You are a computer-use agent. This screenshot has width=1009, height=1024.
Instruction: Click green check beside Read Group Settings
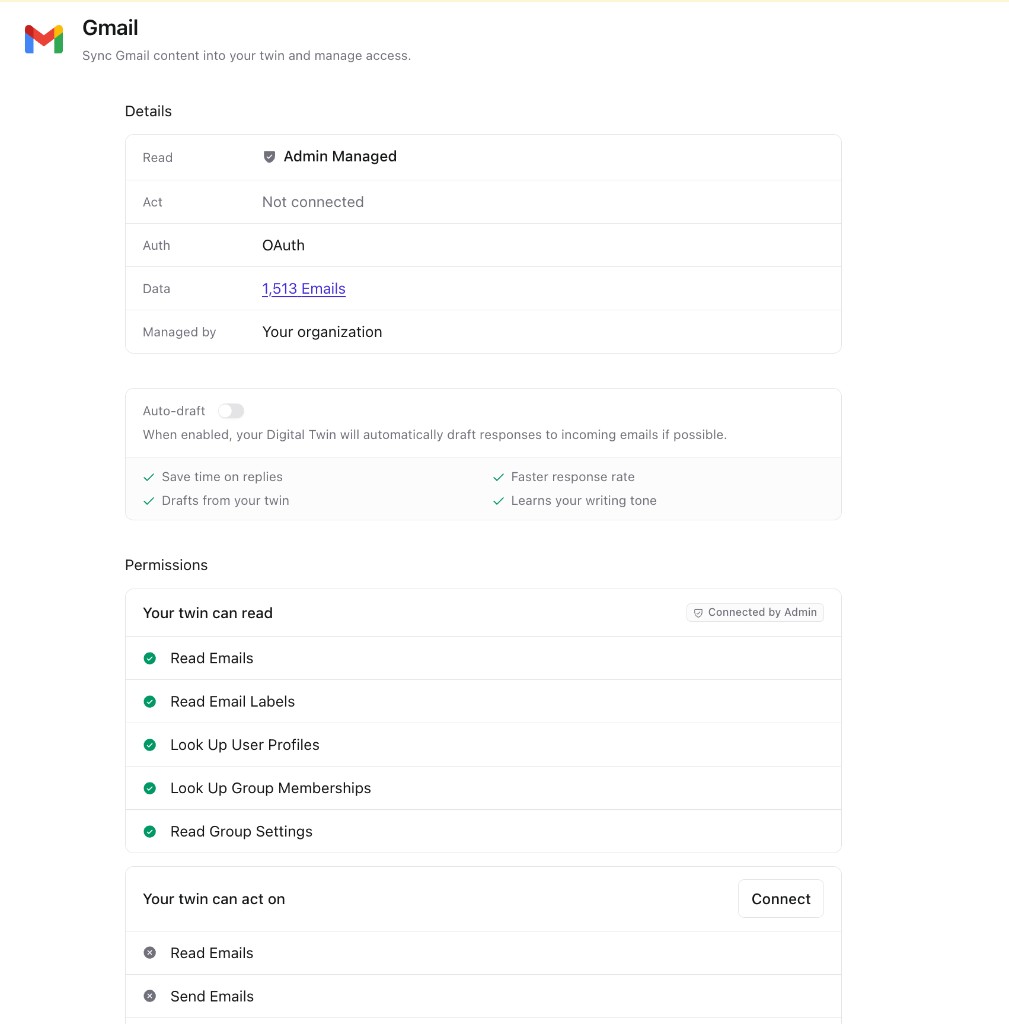click(x=150, y=831)
